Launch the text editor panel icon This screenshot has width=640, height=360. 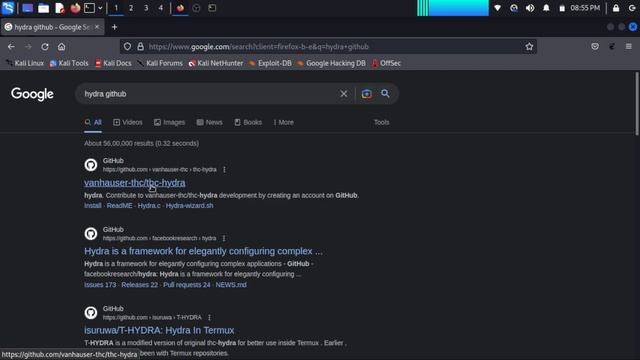[60, 8]
